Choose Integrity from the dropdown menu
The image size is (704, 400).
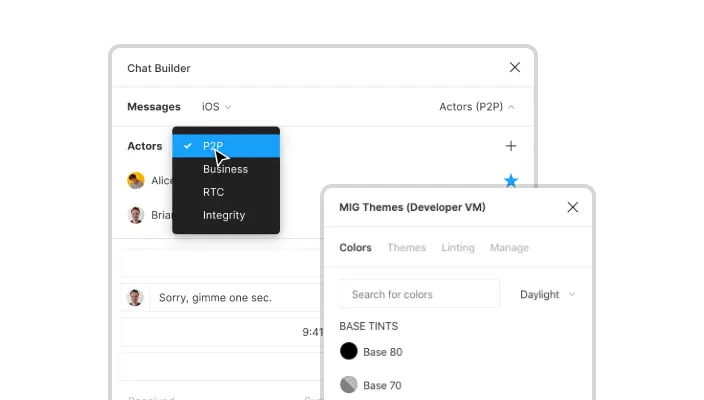pyautogui.click(x=226, y=215)
